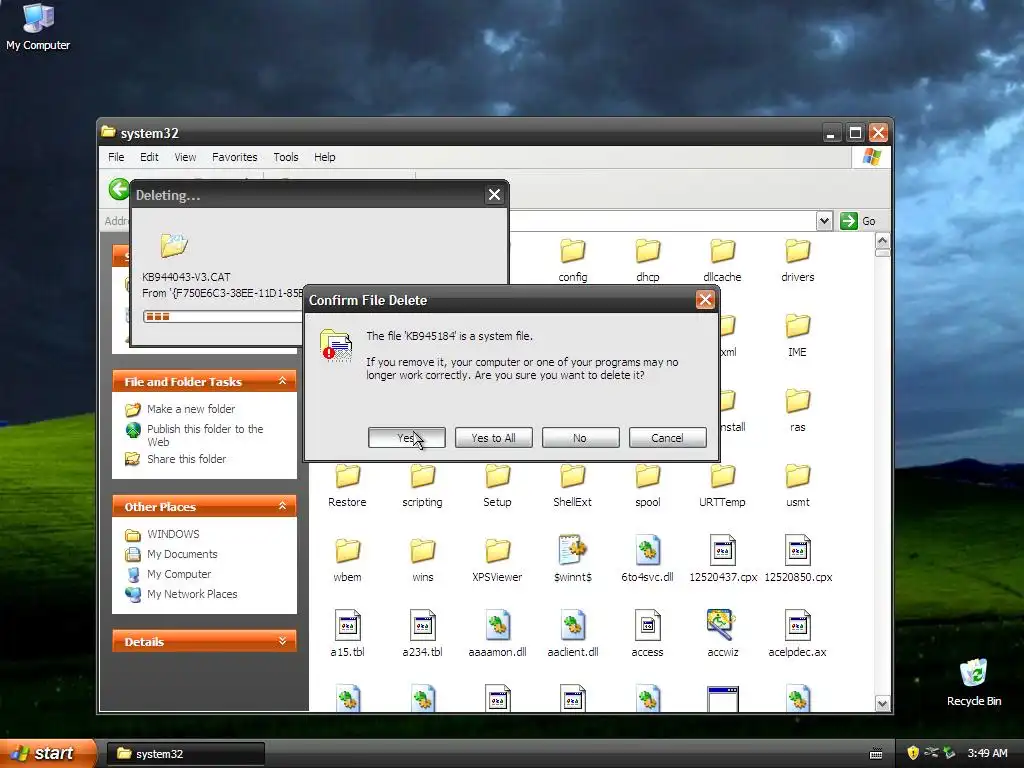Open My Computer desktop icon
1024x768 pixels.
(x=38, y=27)
